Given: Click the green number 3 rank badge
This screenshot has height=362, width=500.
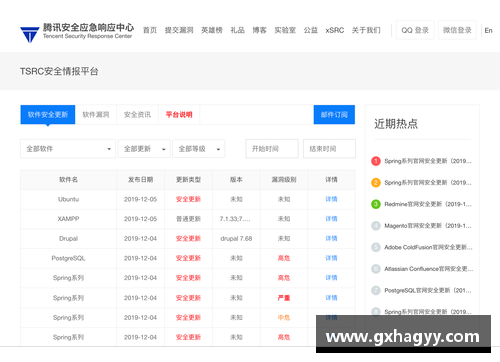Looking at the screenshot, I should point(376,204).
